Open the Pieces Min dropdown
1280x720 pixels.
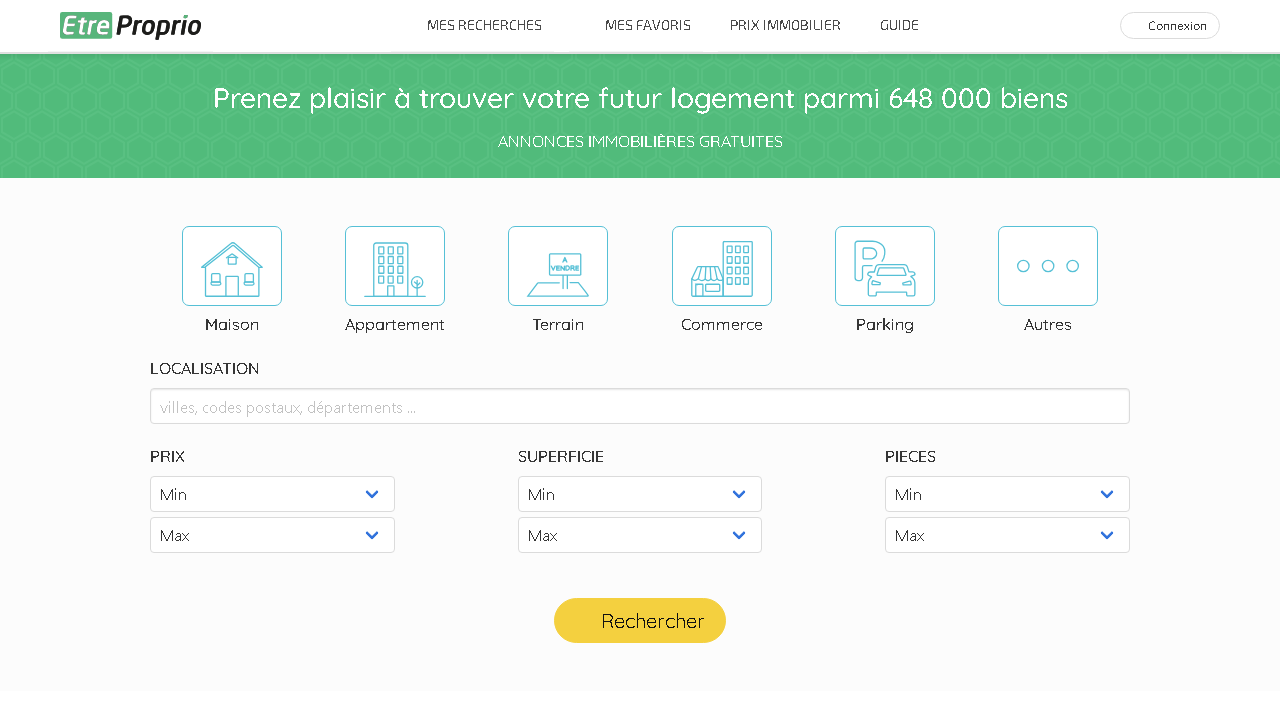tap(1007, 494)
